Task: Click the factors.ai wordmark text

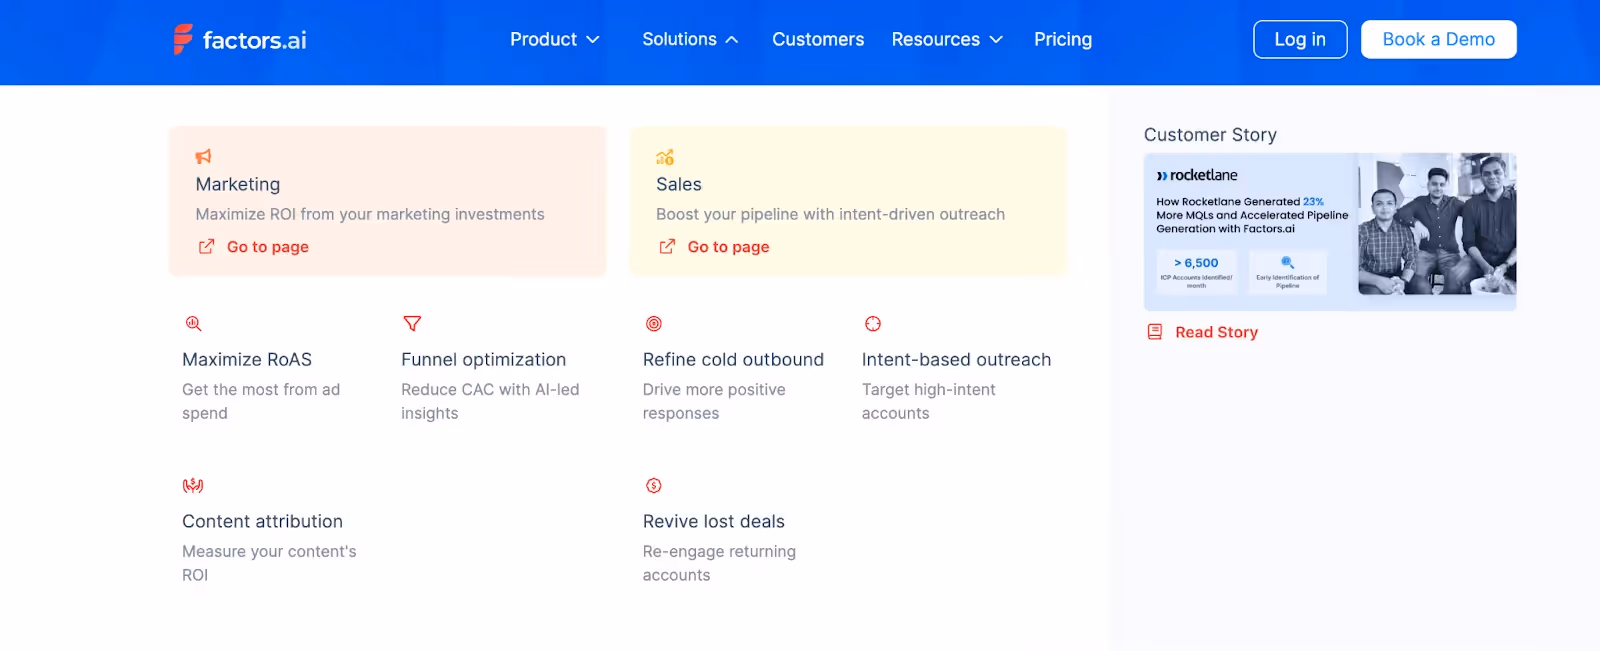Action: [x=255, y=40]
